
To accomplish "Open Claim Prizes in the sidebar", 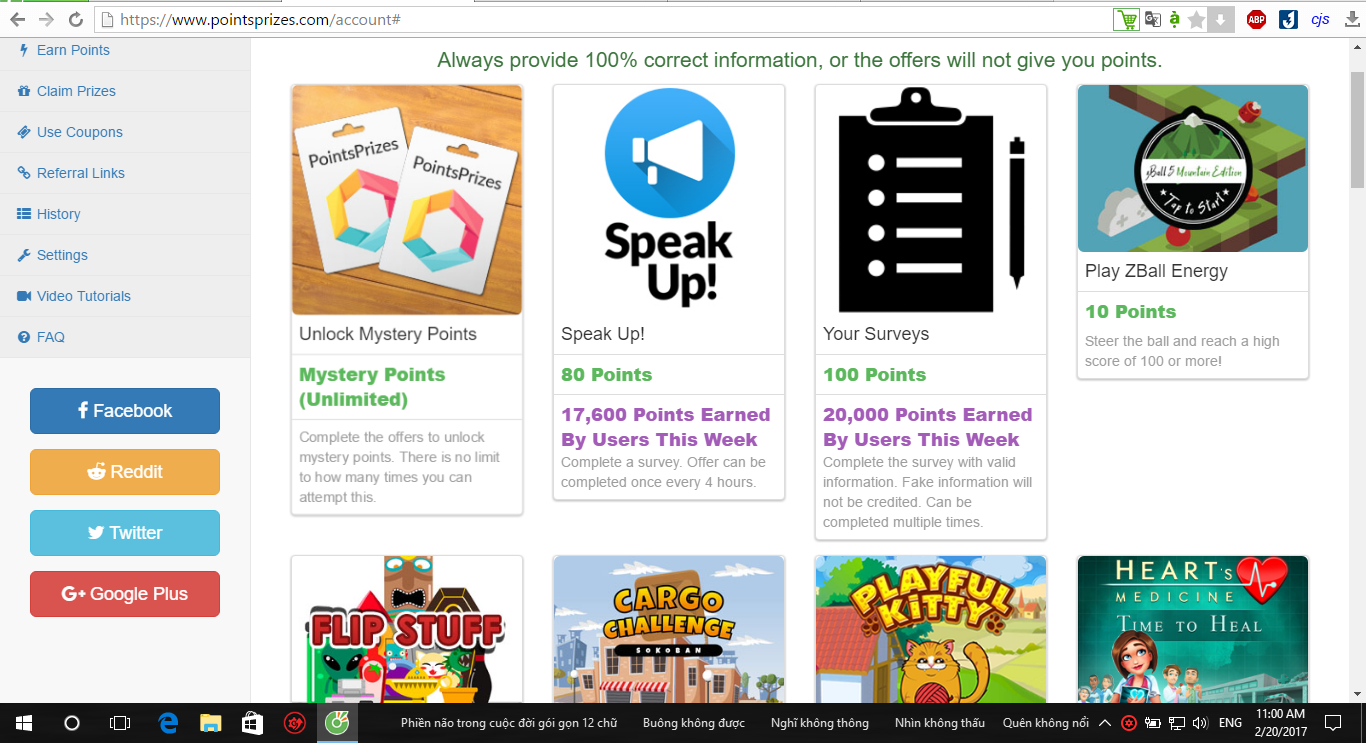I will pos(125,91).
